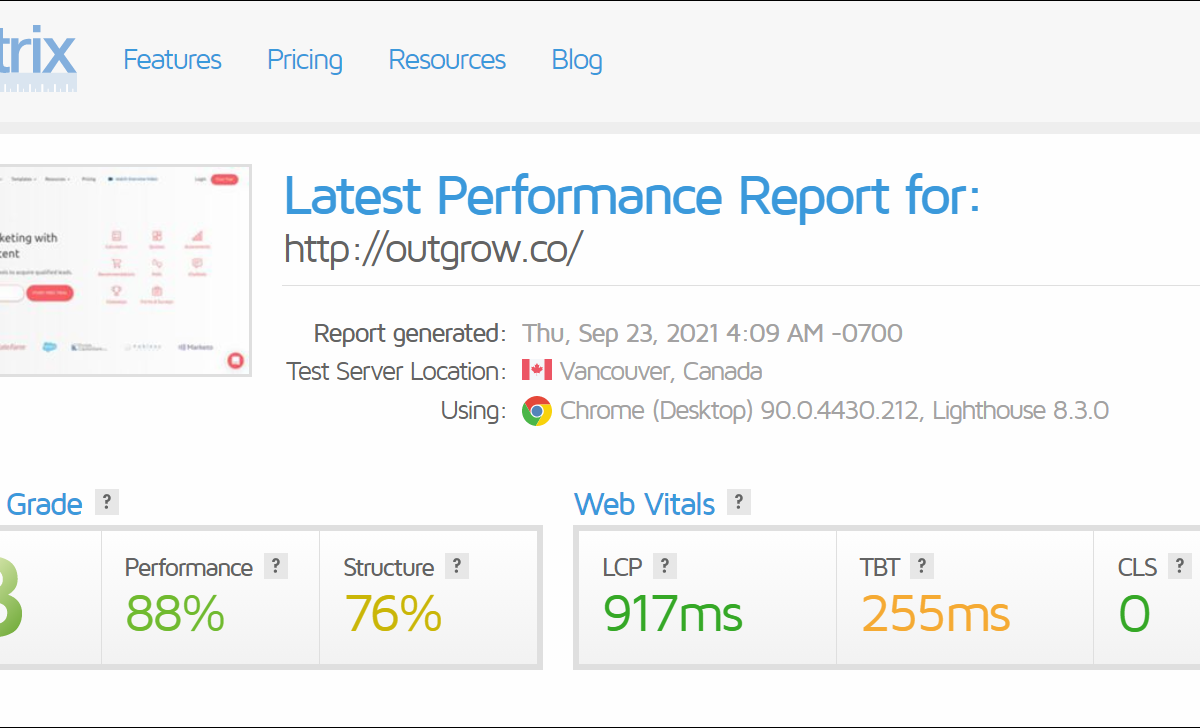Click the outgrow.co site screenshot thumbnail
The image size is (1200, 728).
coord(124,270)
